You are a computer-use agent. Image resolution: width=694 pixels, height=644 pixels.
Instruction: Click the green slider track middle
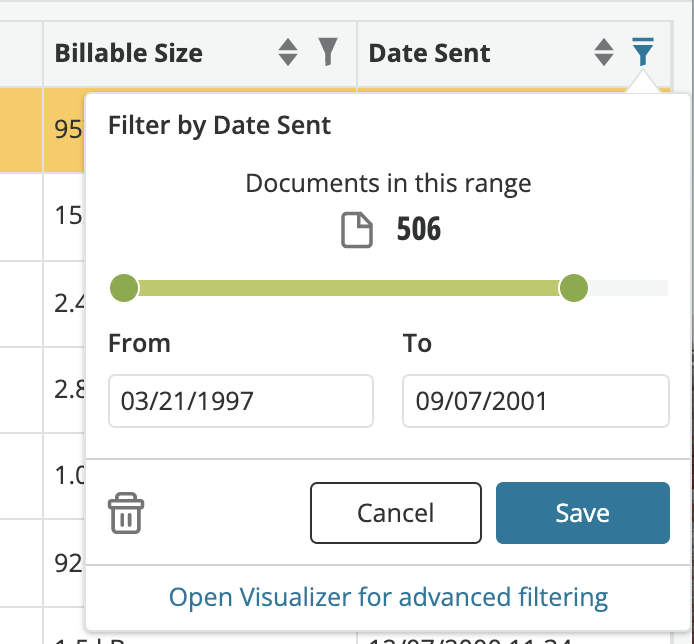(x=349, y=288)
